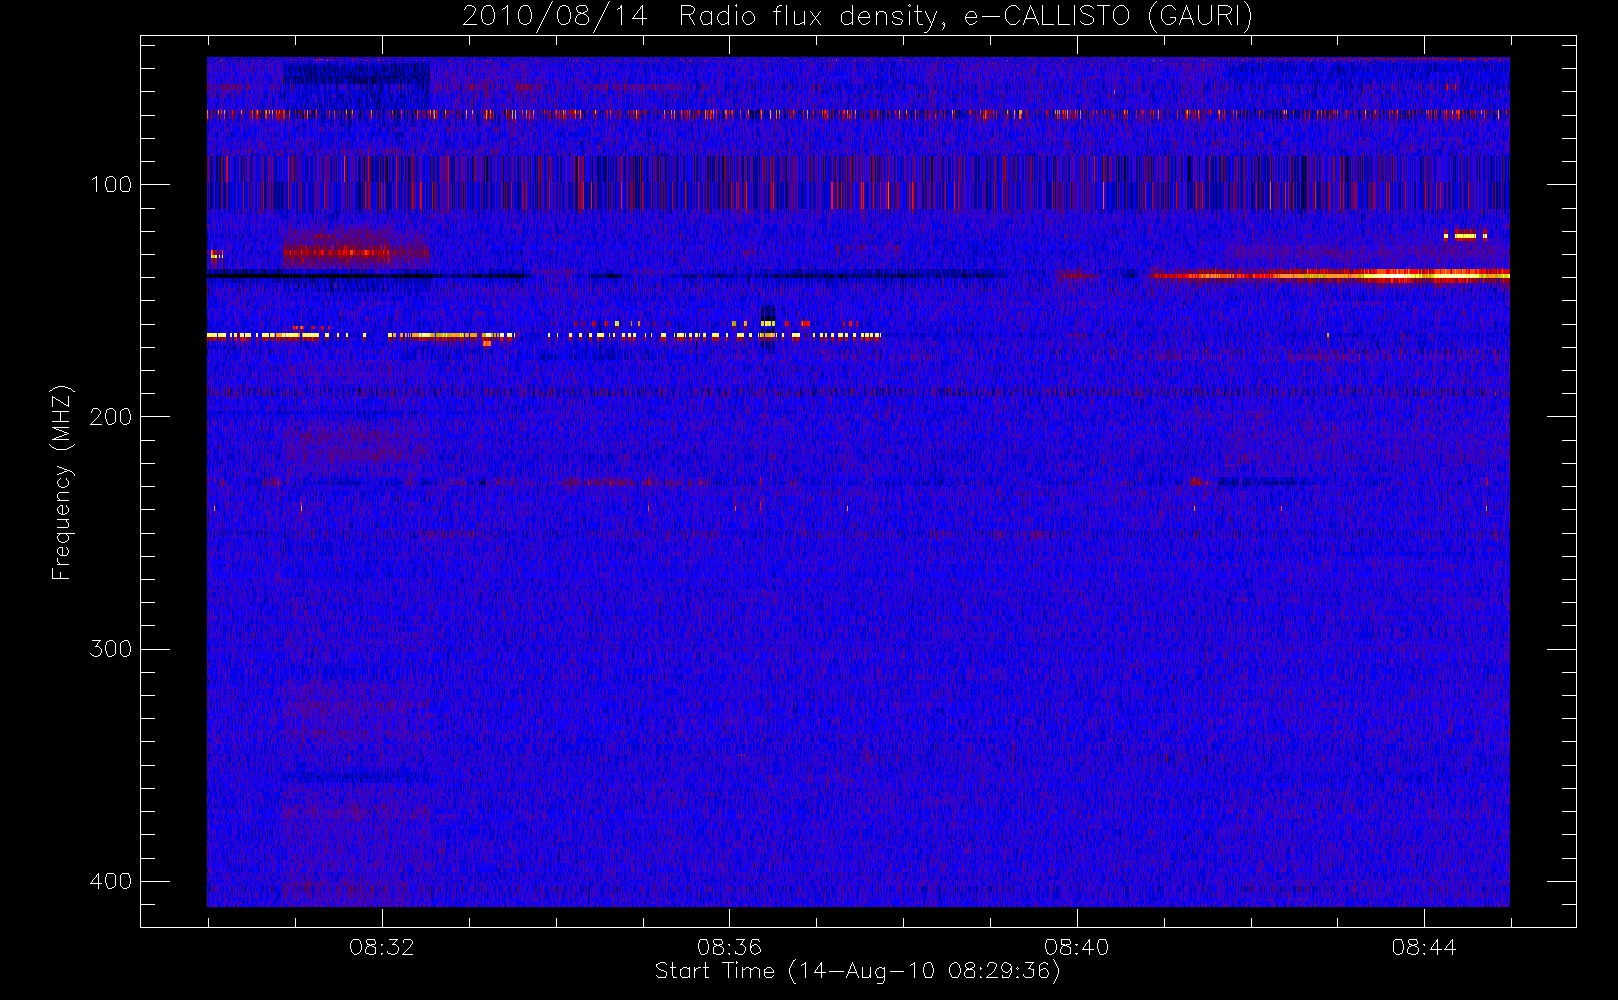This screenshot has height=1000, width=1618.
Task: Click the plot title 'Radio flux density, e-CALLISTO (GAURI)'
Action: pyautogui.click(x=966, y=17)
